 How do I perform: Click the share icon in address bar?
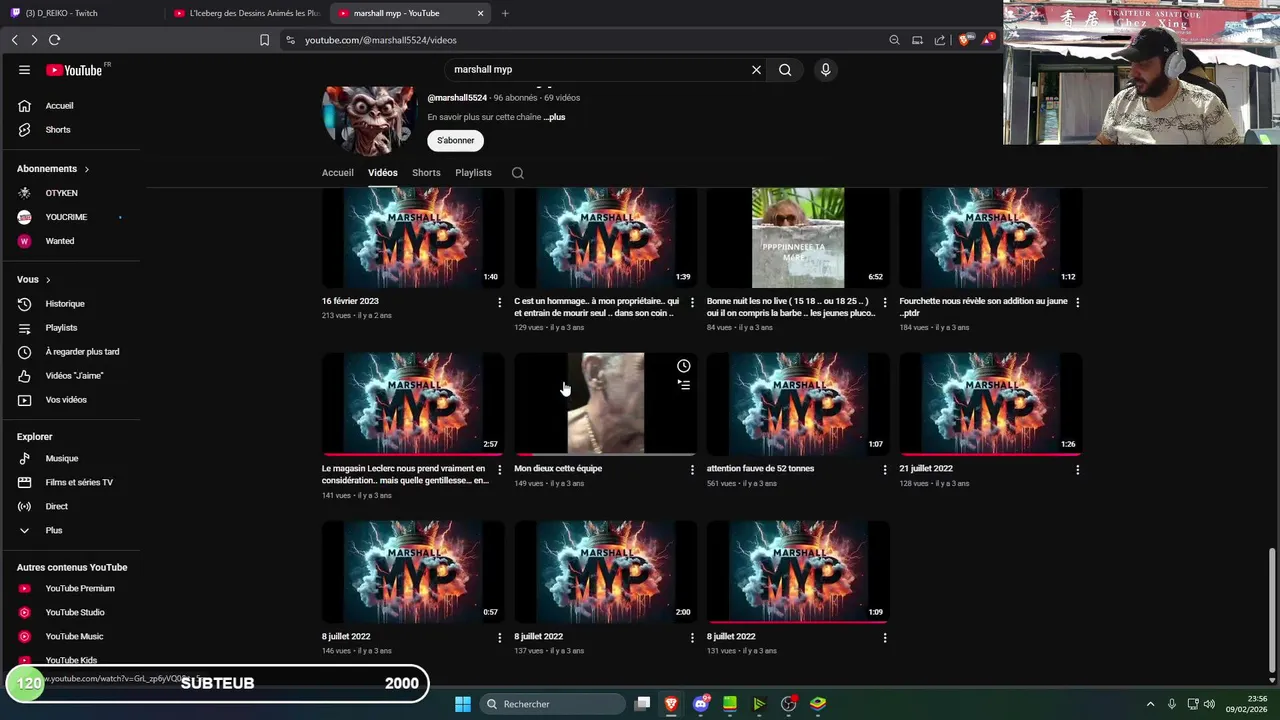point(940,40)
